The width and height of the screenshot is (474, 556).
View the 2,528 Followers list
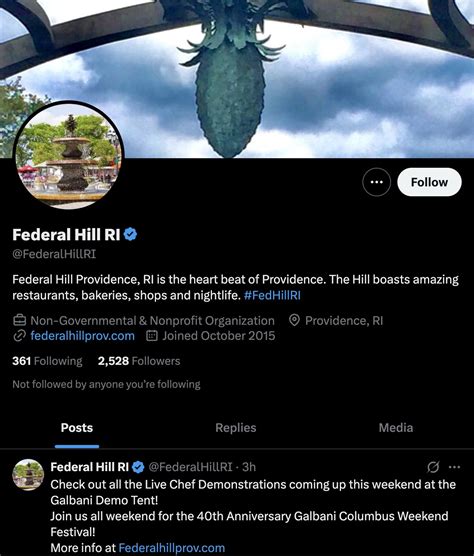point(139,361)
